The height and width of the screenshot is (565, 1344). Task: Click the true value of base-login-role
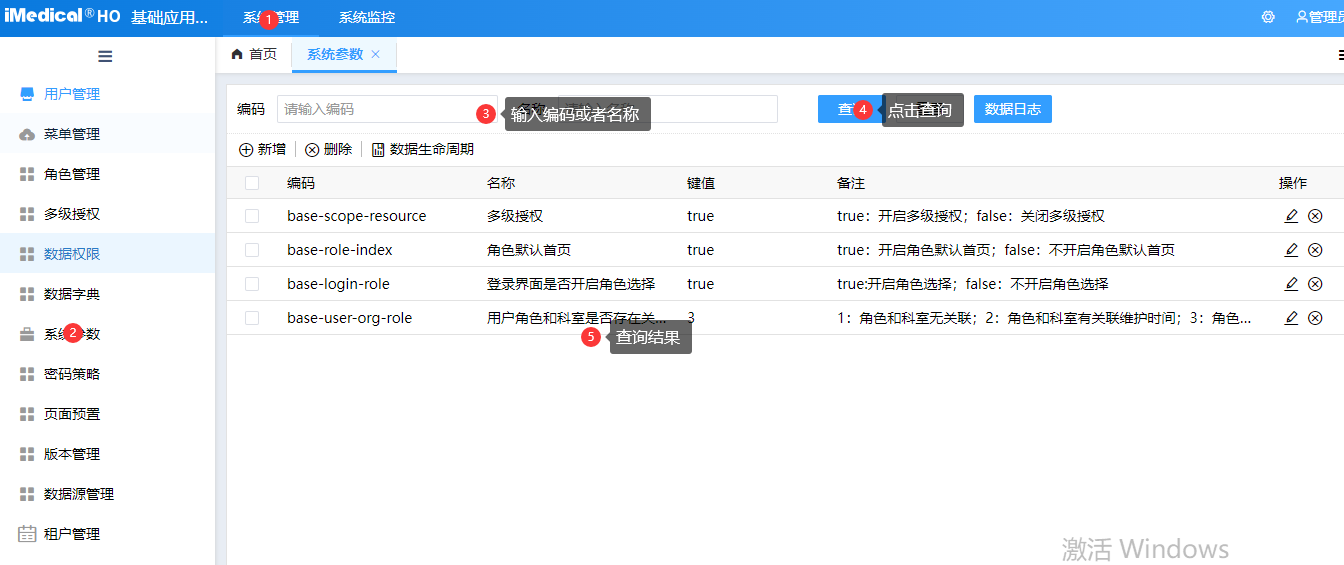tap(701, 284)
